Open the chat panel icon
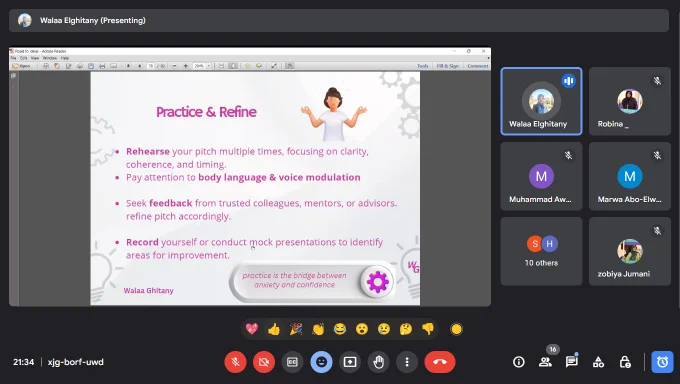Viewport: 680px width, 384px height. pyautogui.click(x=572, y=361)
